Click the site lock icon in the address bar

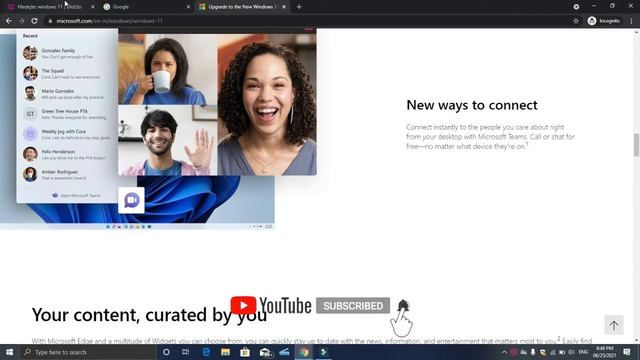pos(50,21)
